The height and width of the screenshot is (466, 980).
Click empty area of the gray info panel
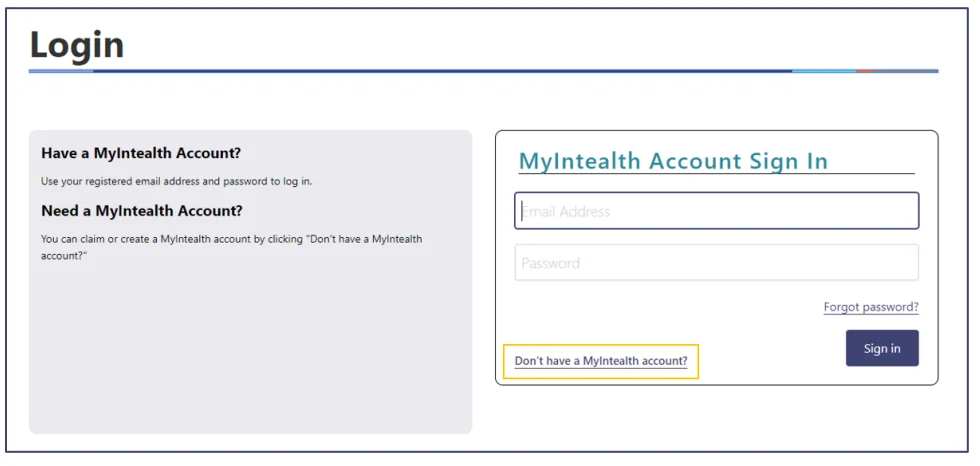(x=250, y=350)
